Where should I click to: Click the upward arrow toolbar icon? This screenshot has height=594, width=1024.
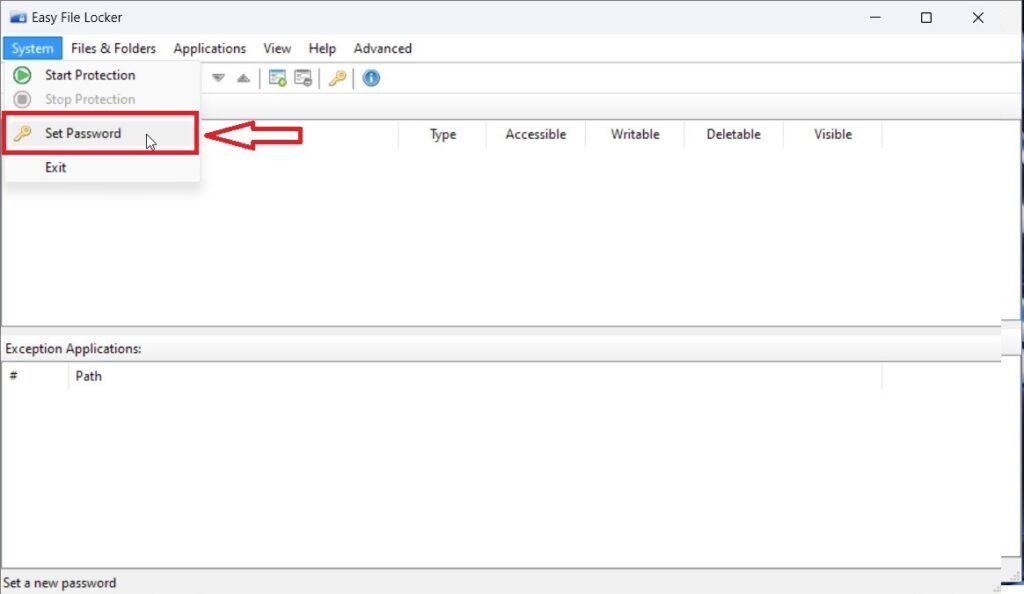click(243, 78)
